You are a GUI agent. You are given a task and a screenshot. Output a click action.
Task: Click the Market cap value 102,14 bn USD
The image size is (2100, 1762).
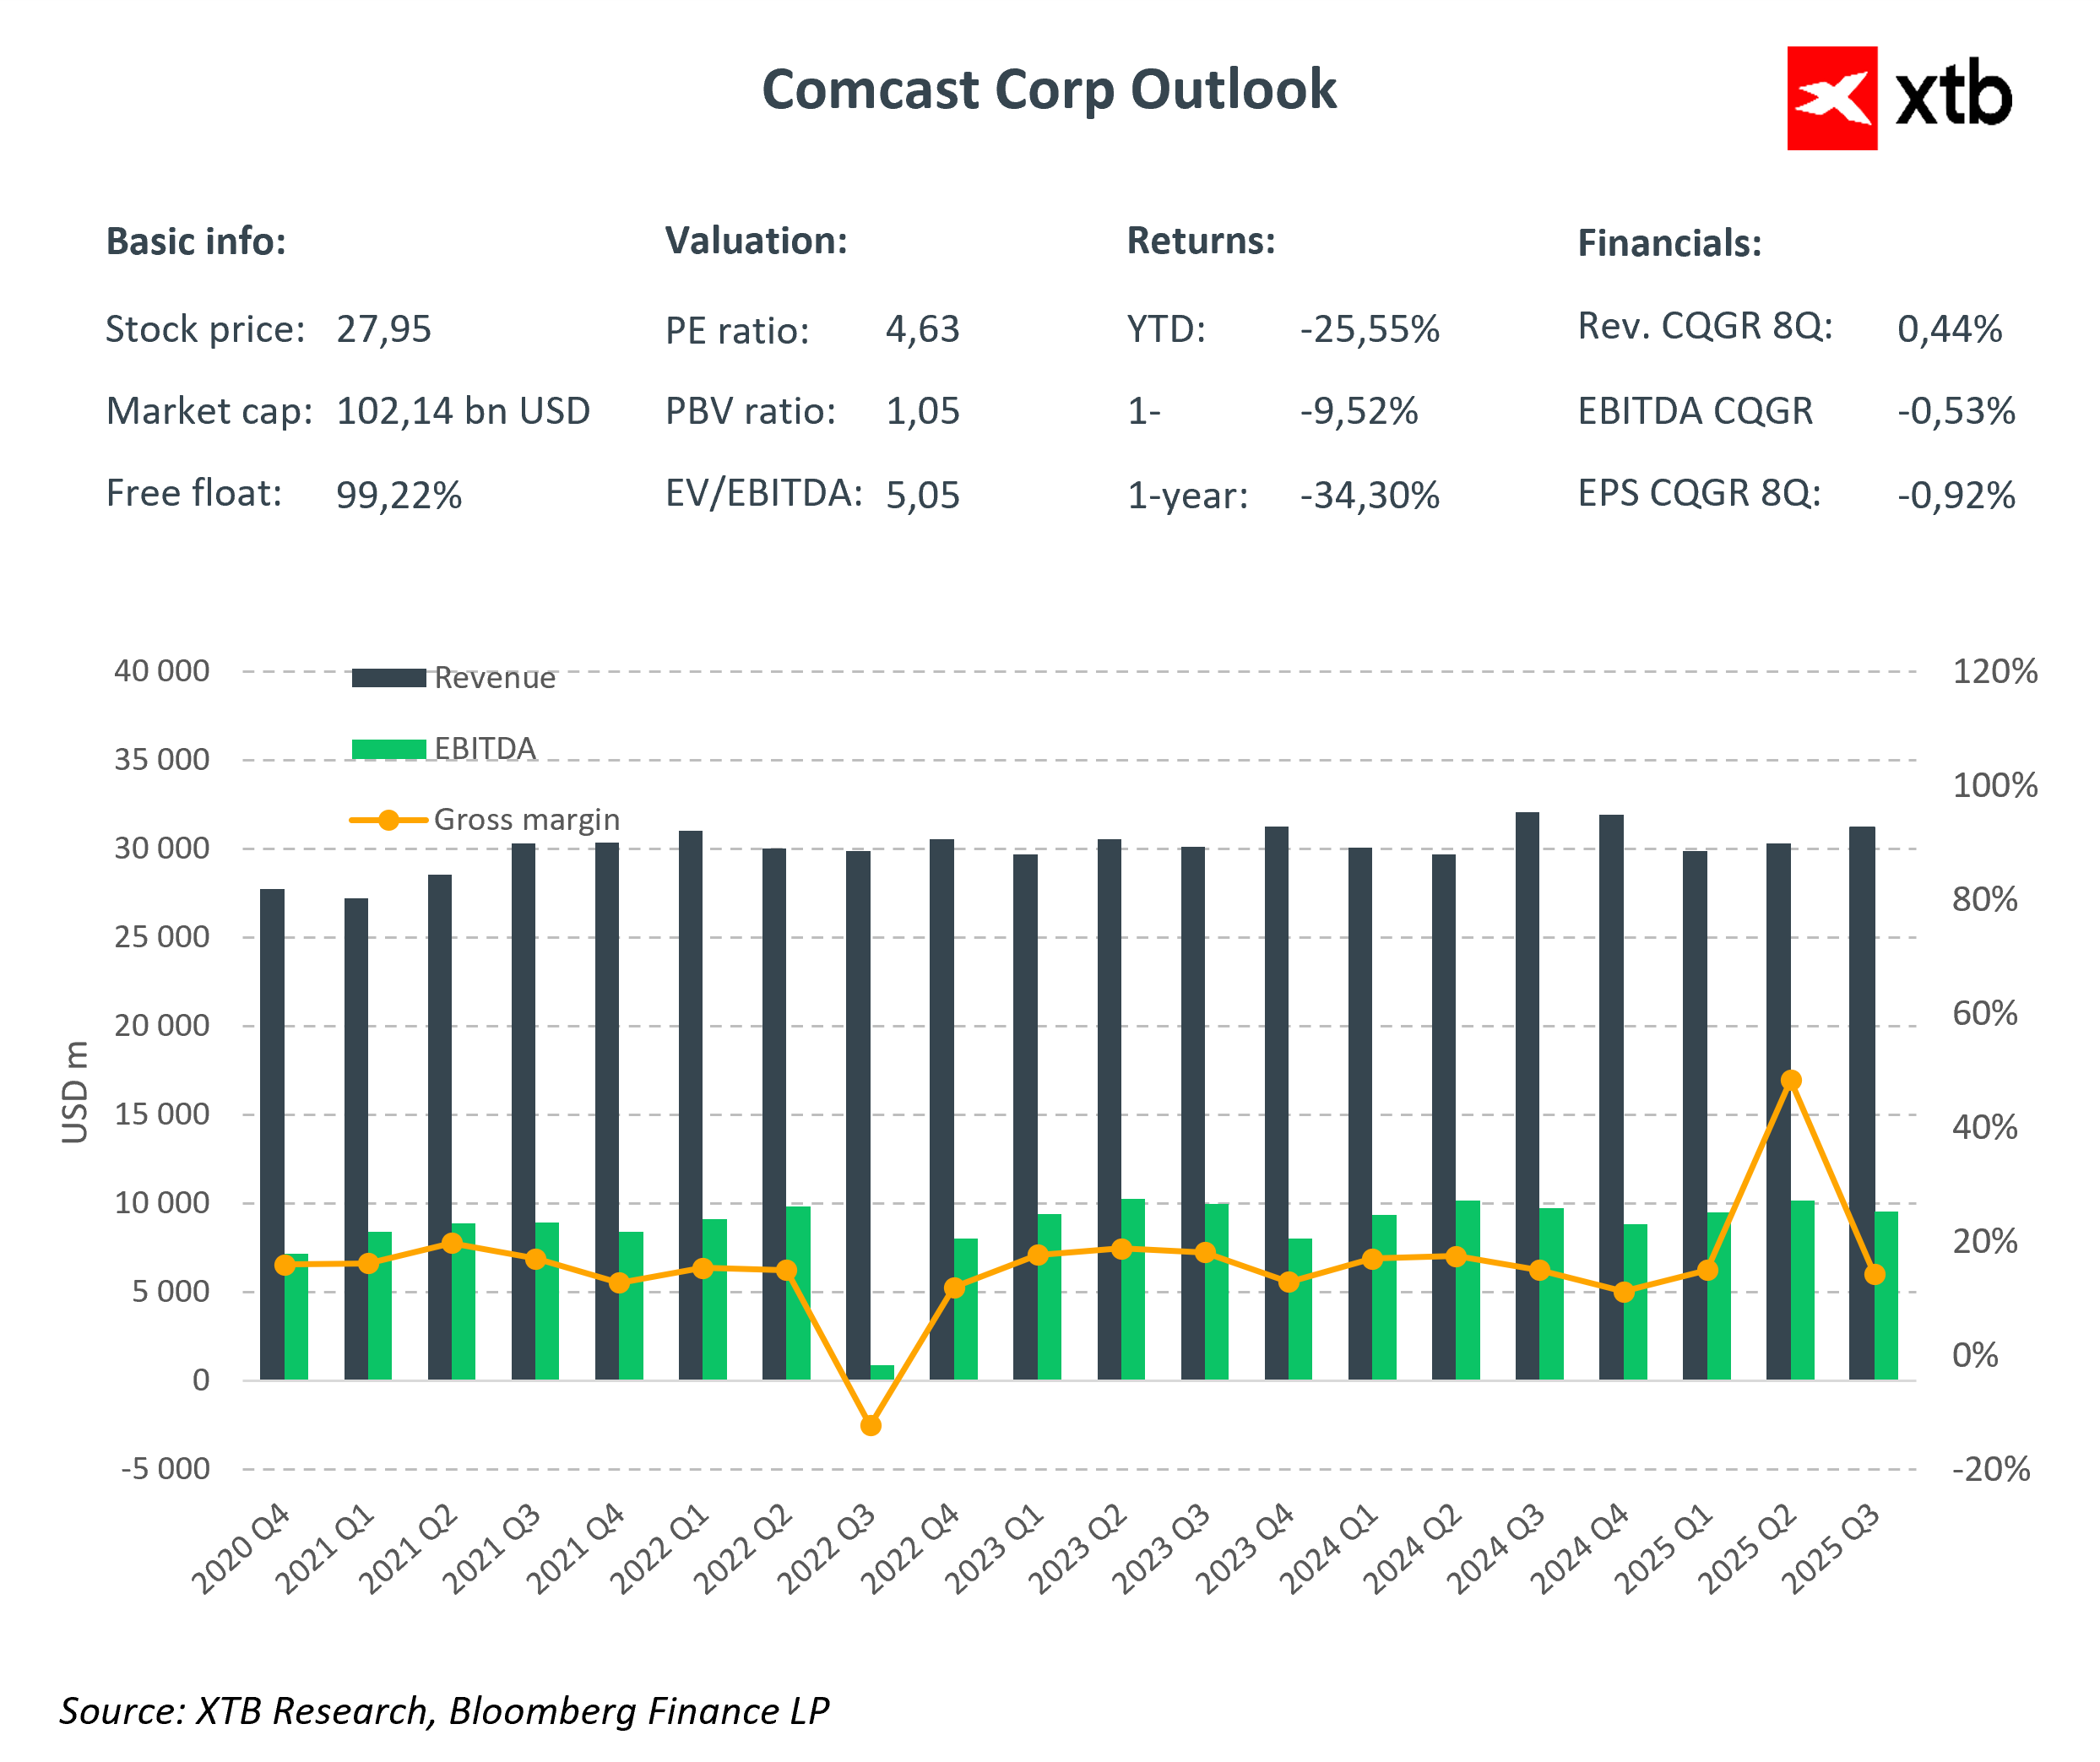(x=463, y=411)
